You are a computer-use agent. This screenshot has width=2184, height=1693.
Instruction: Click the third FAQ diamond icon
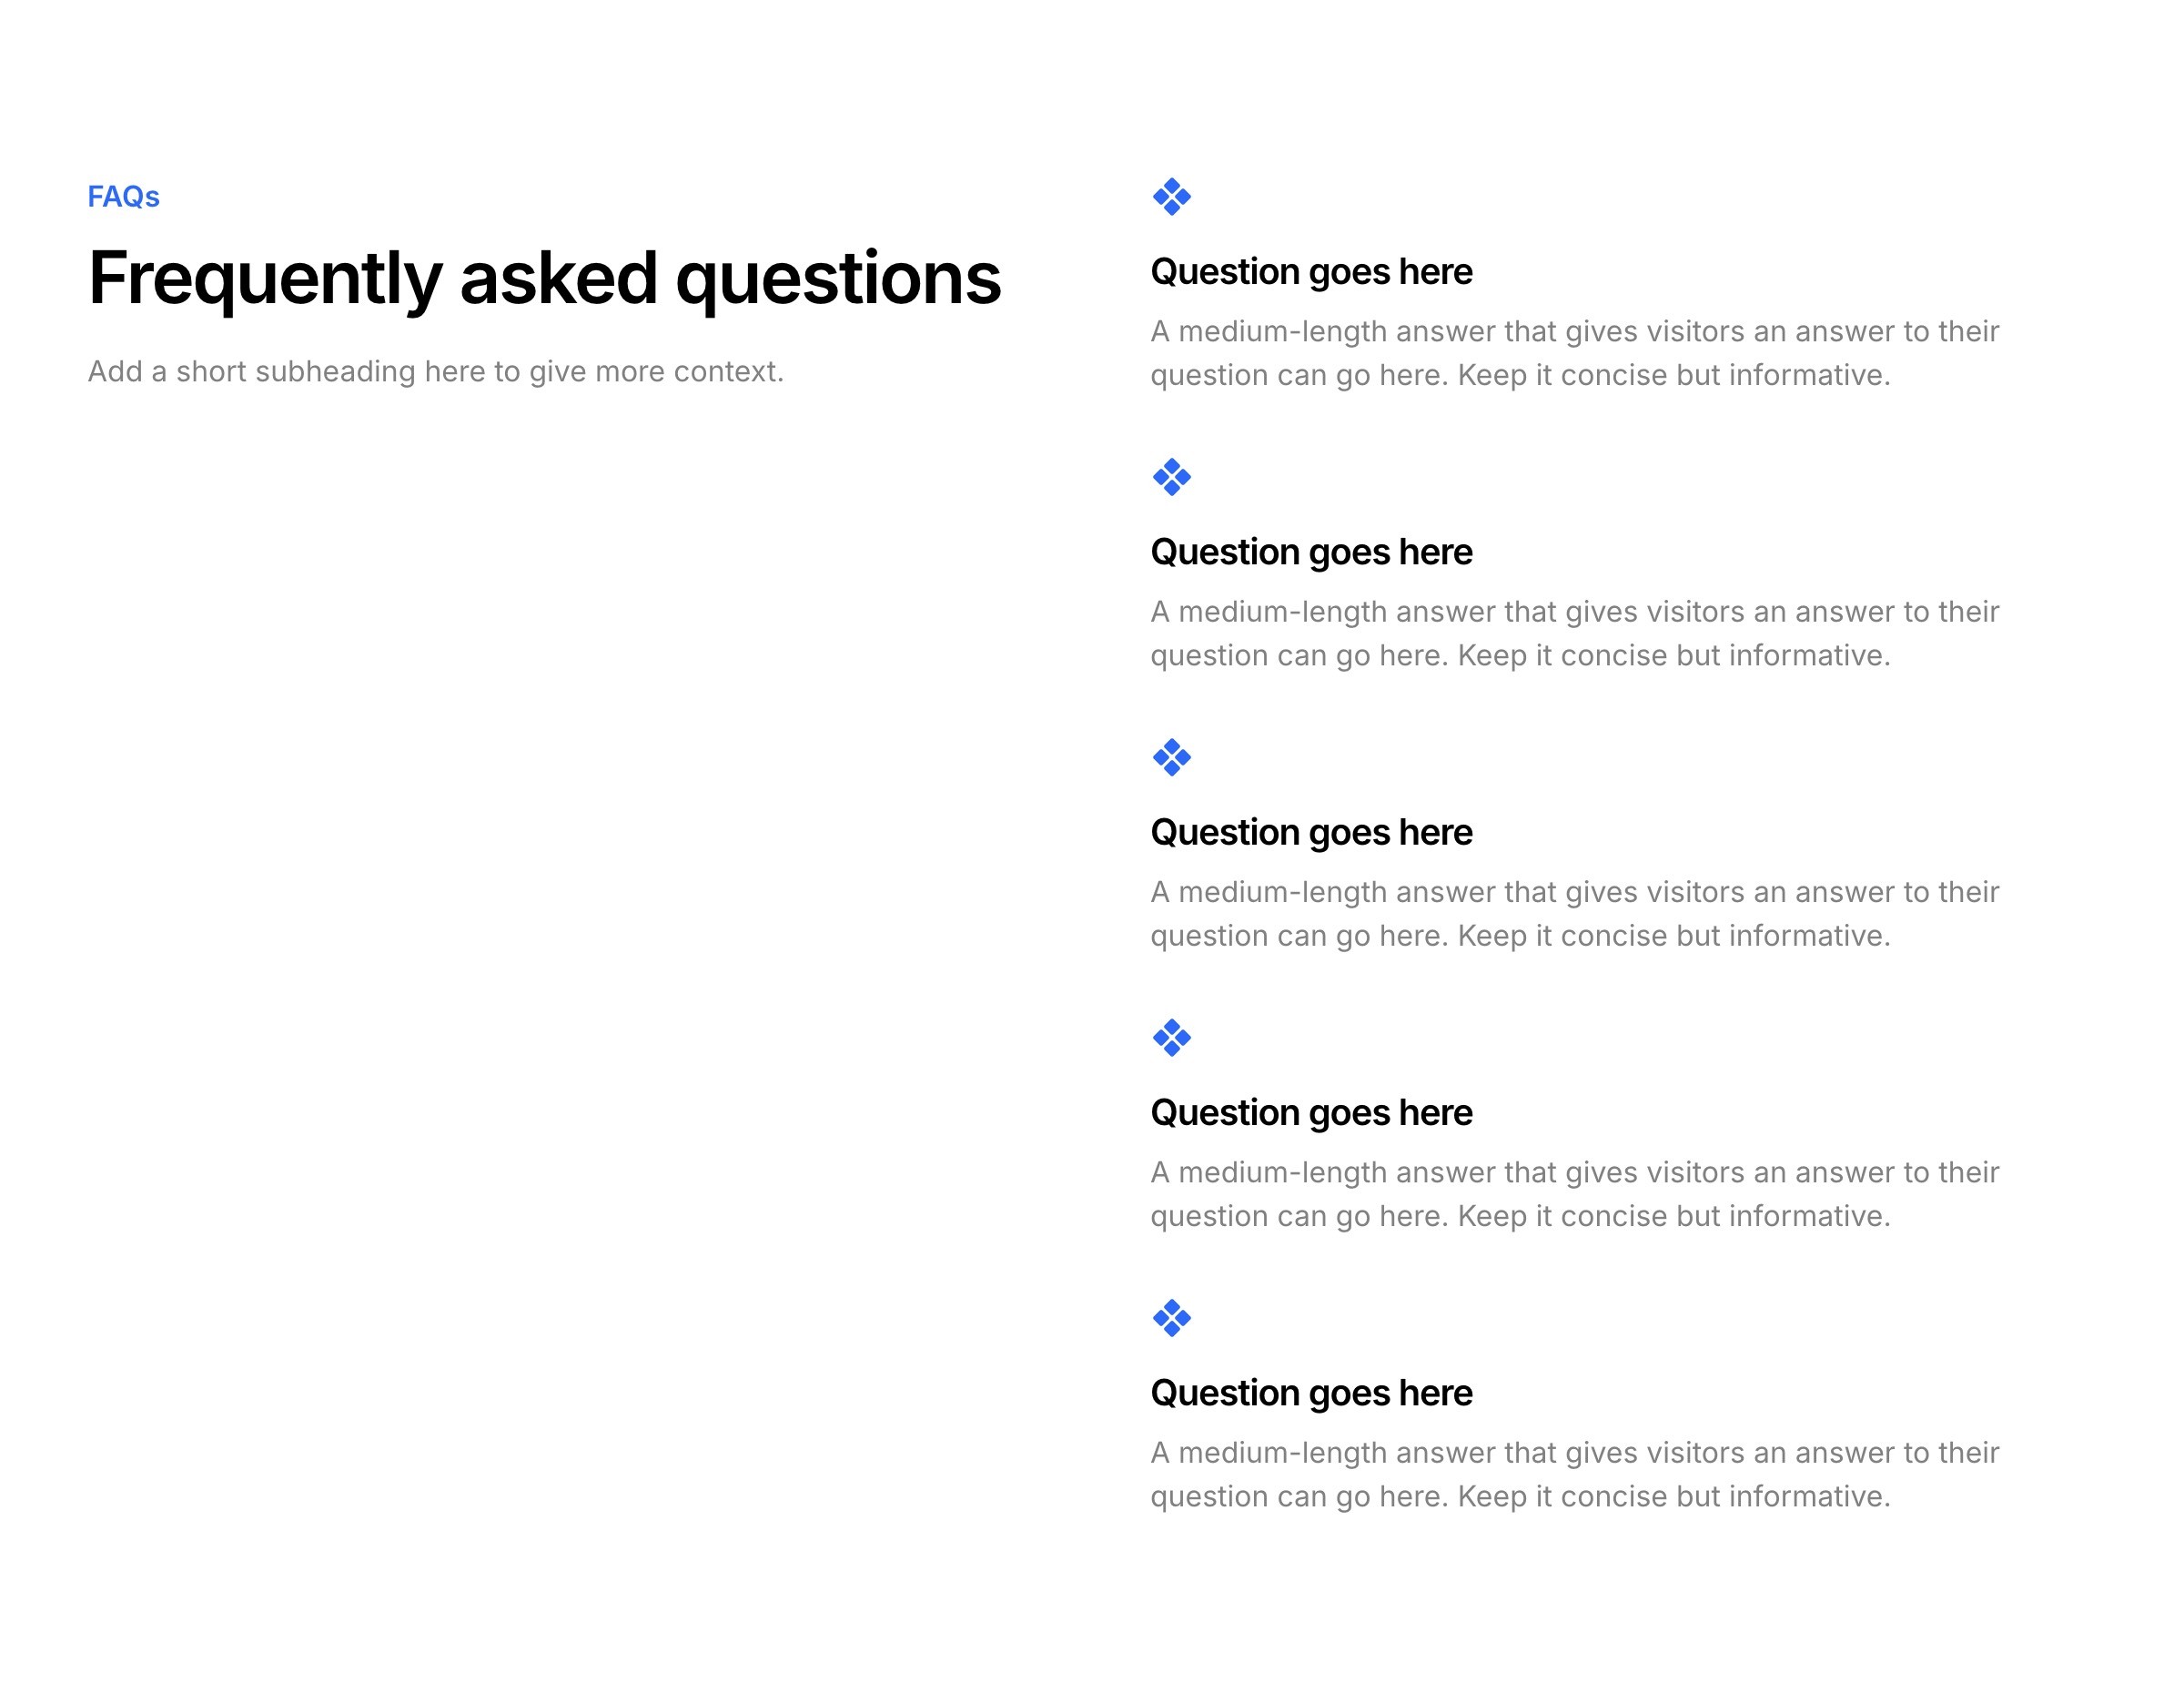(x=1171, y=757)
